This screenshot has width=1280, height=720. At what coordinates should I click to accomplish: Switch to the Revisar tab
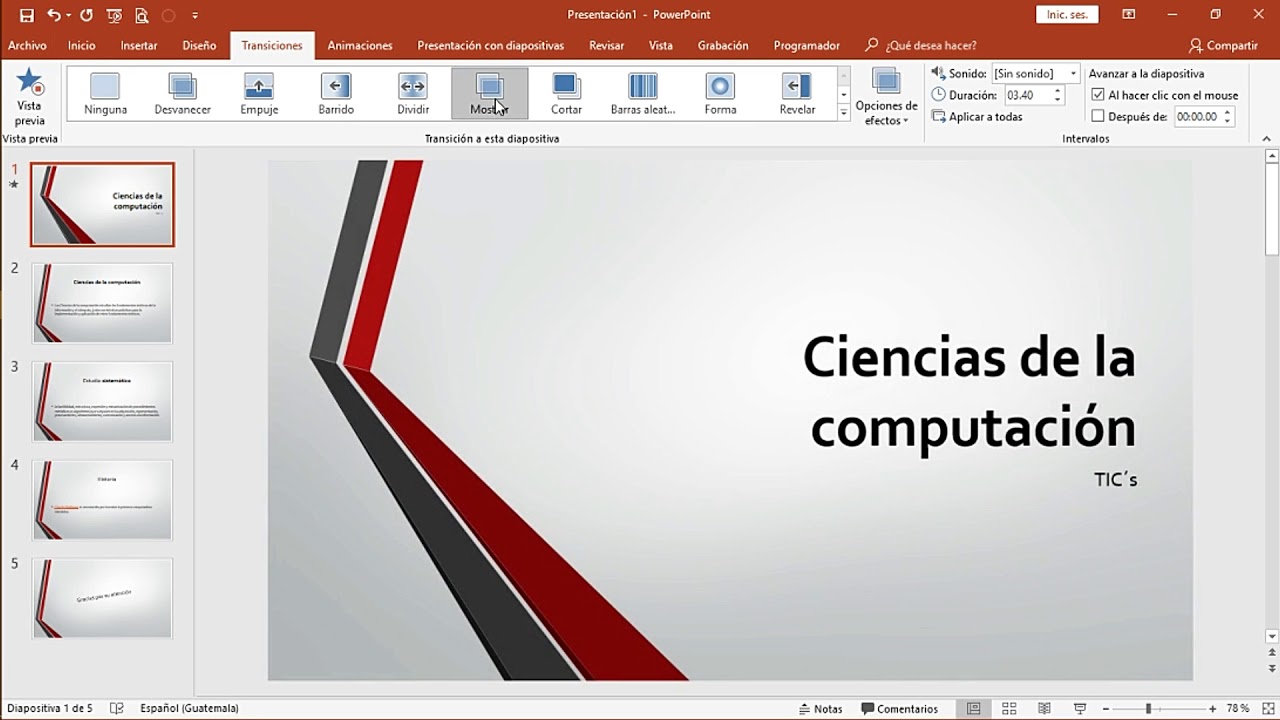pyautogui.click(x=607, y=45)
